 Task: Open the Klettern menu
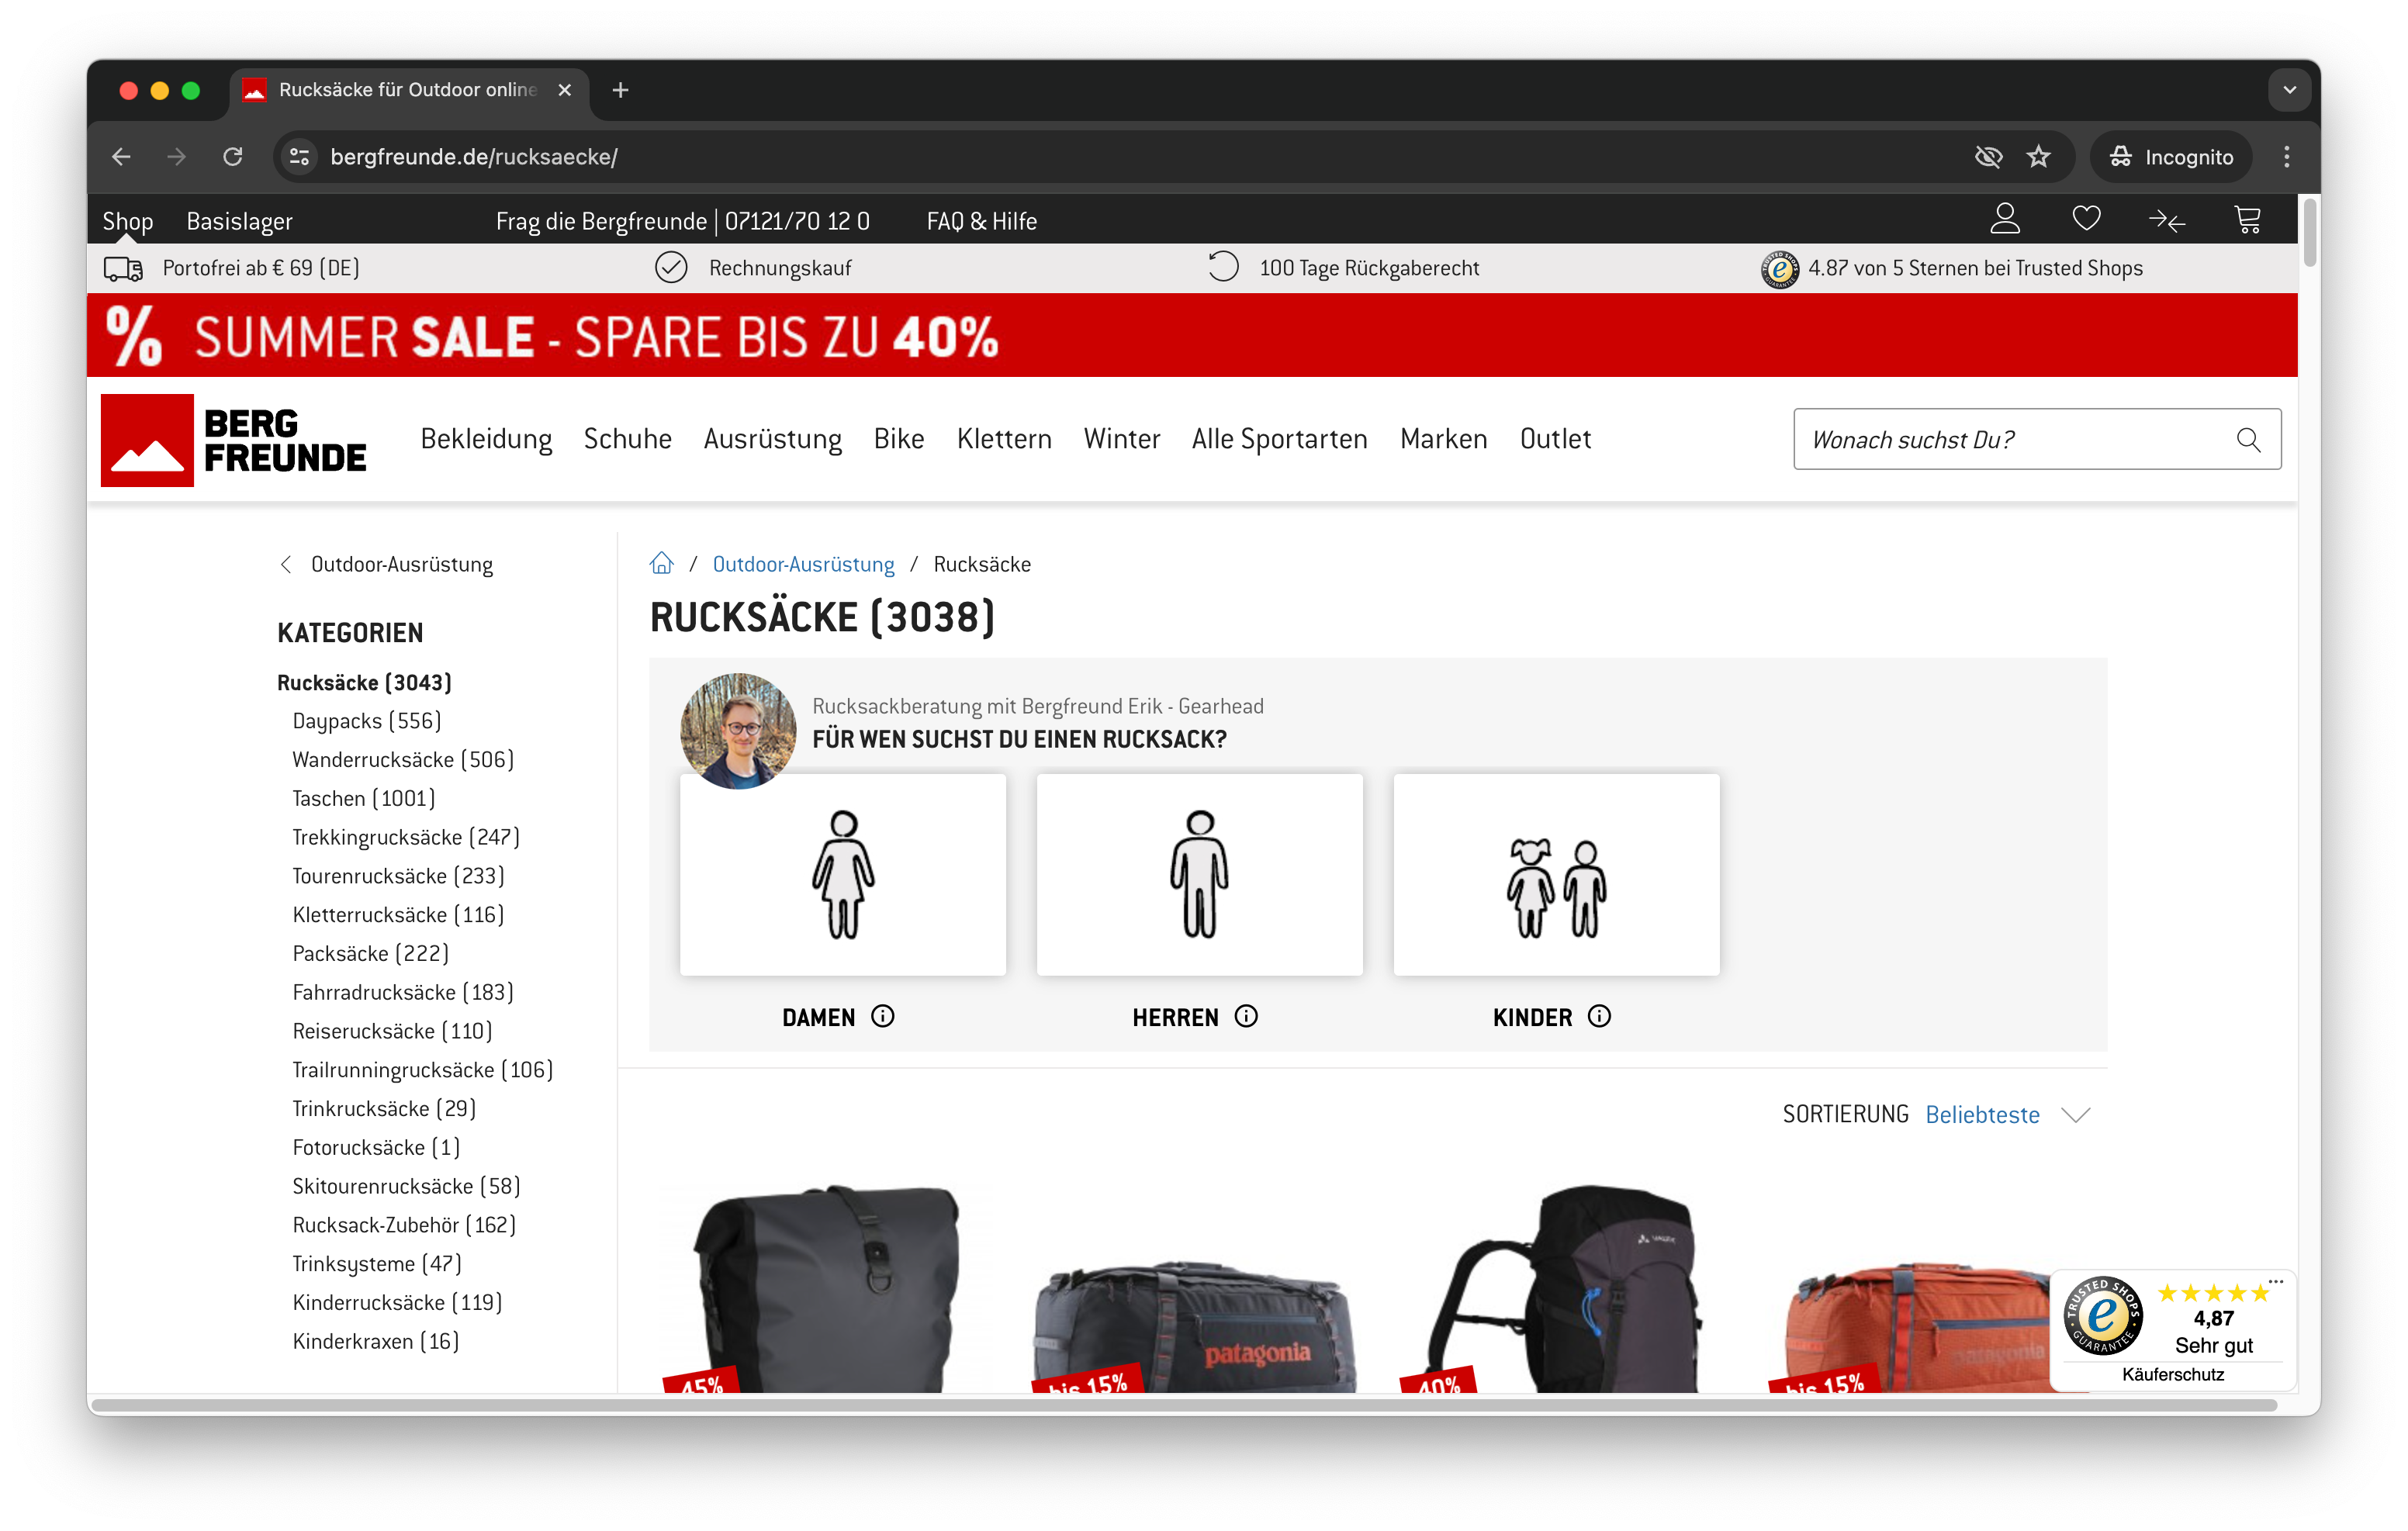[x=1003, y=438]
